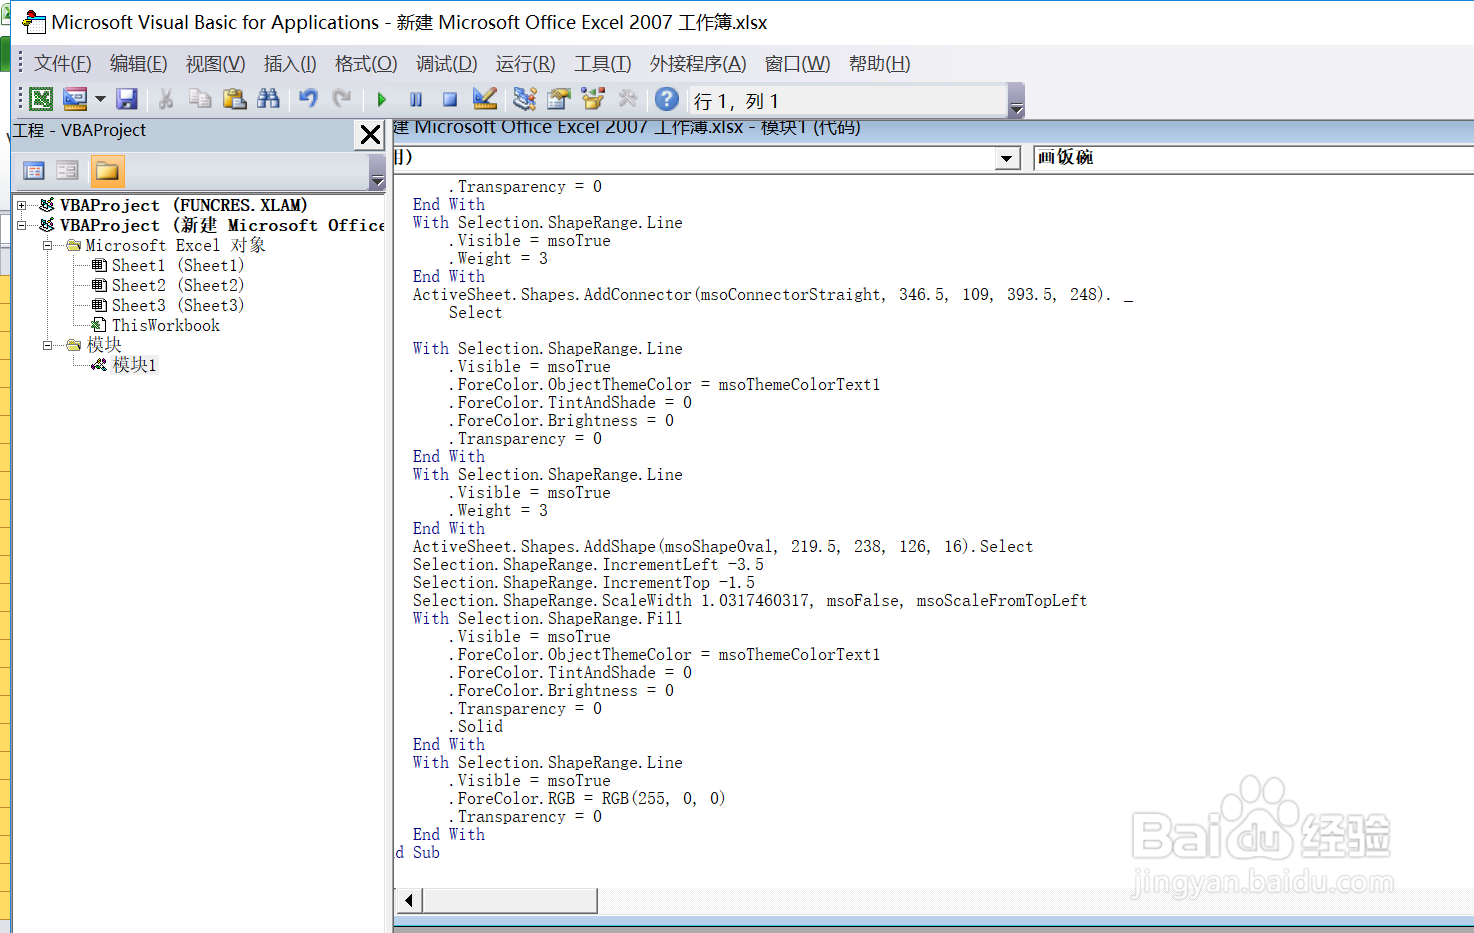The width and height of the screenshot is (1474, 933).
Task: Open Find with the binoculars icon
Action: 268,99
